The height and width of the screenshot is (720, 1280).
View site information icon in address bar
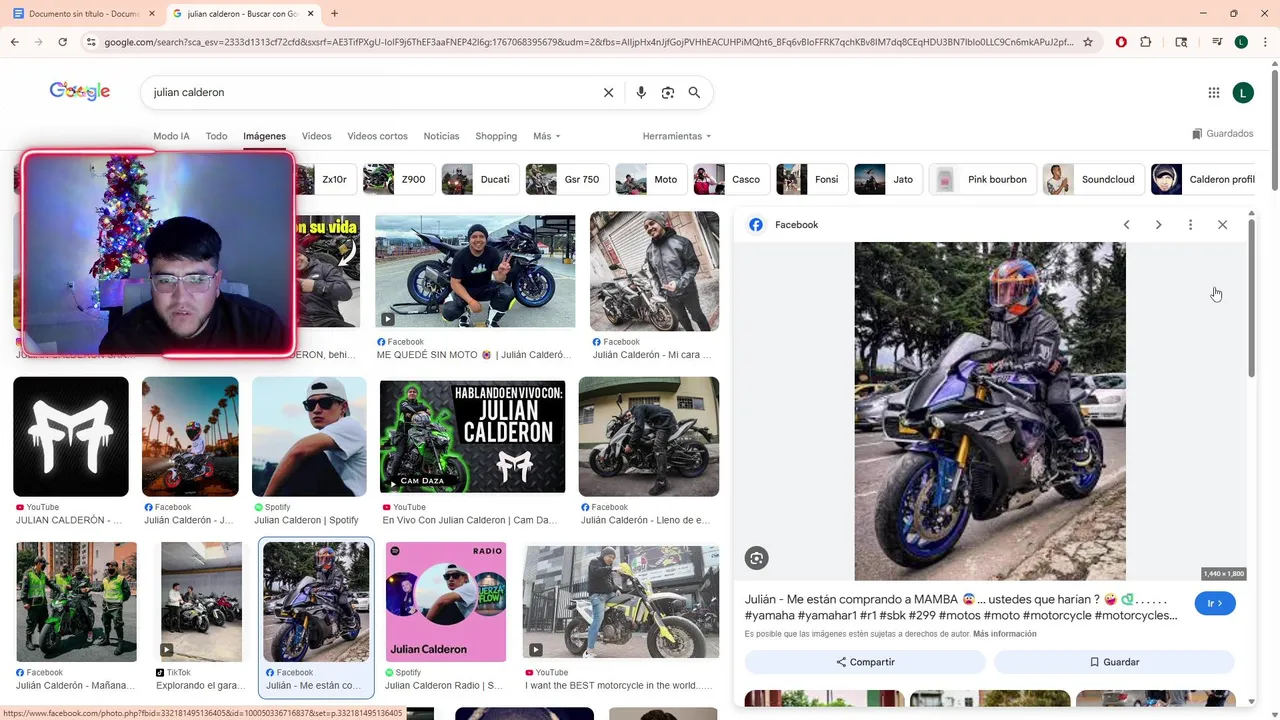[91, 42]
